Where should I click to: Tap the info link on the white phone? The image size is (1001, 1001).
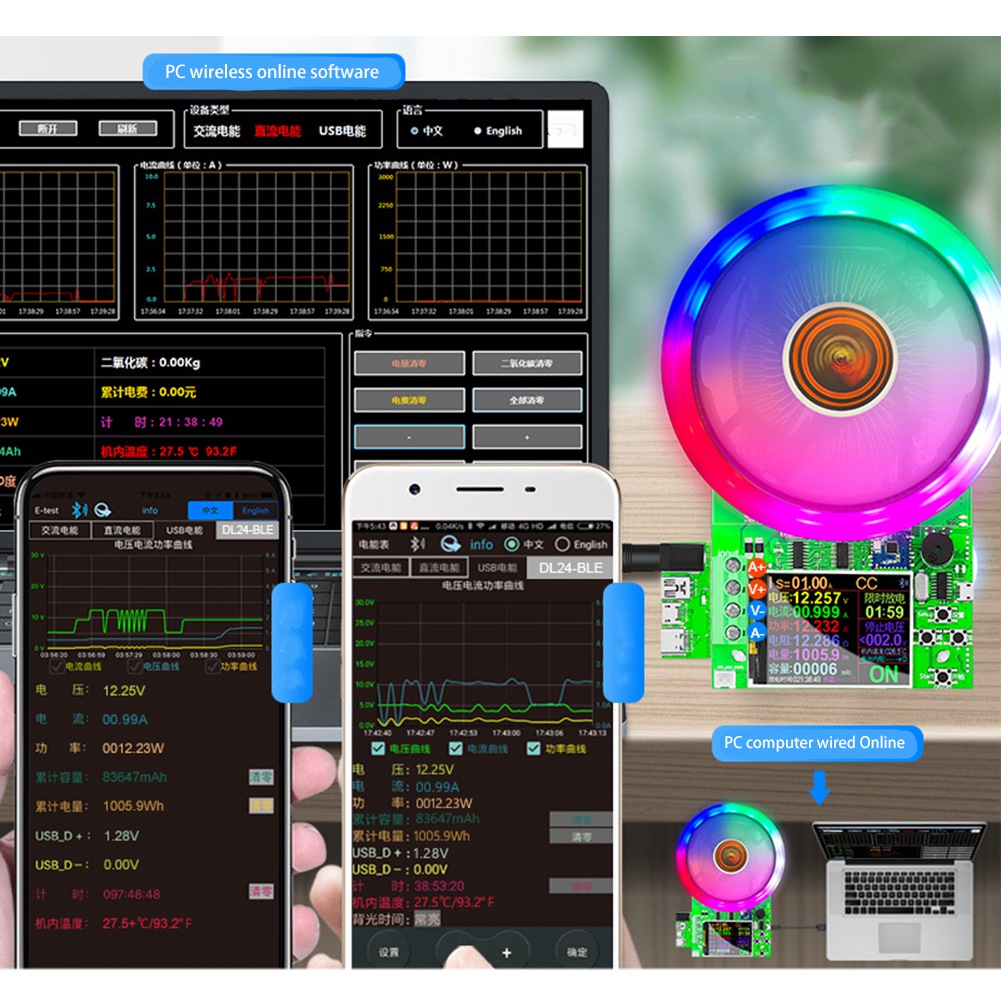[481, 544]
